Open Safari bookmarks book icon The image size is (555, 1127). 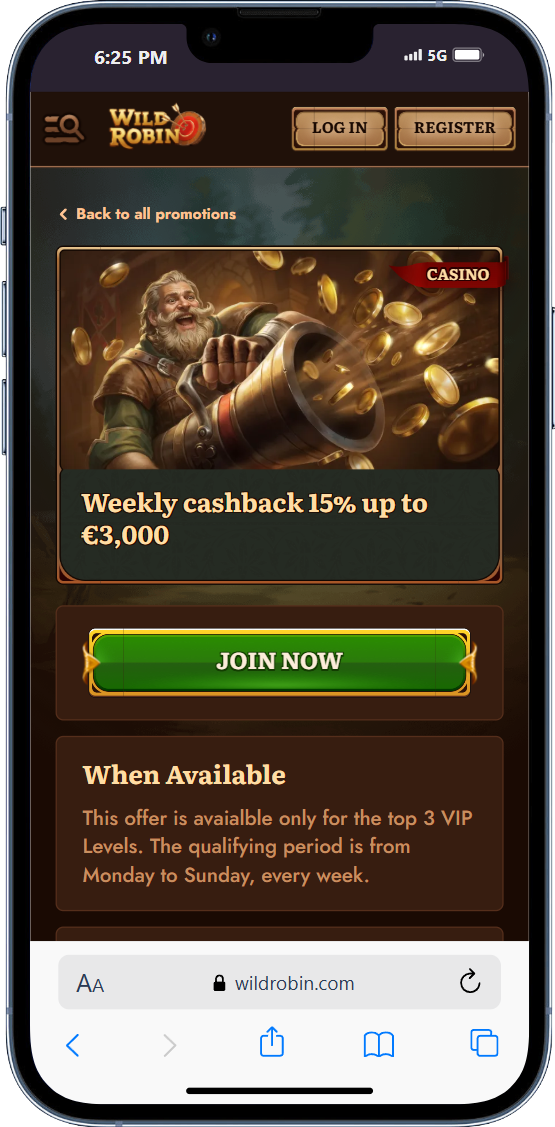point(379,1044)
